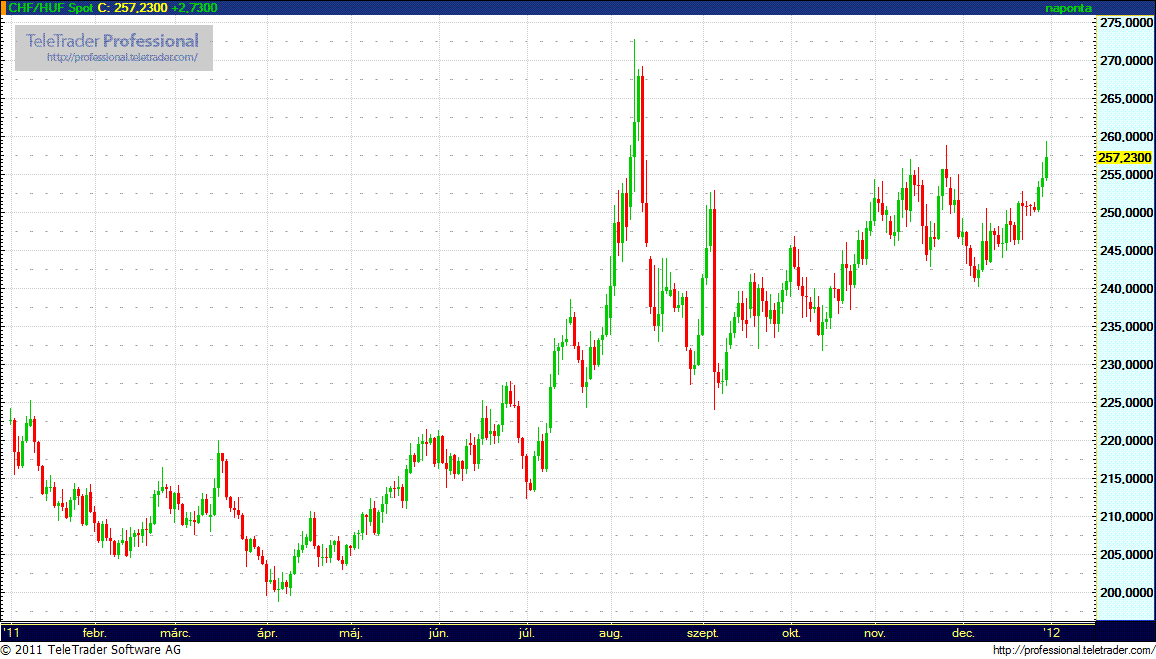The image size is (1156, 659).
Task: Select the márc. month marker
Action: (x=176, y=634)
